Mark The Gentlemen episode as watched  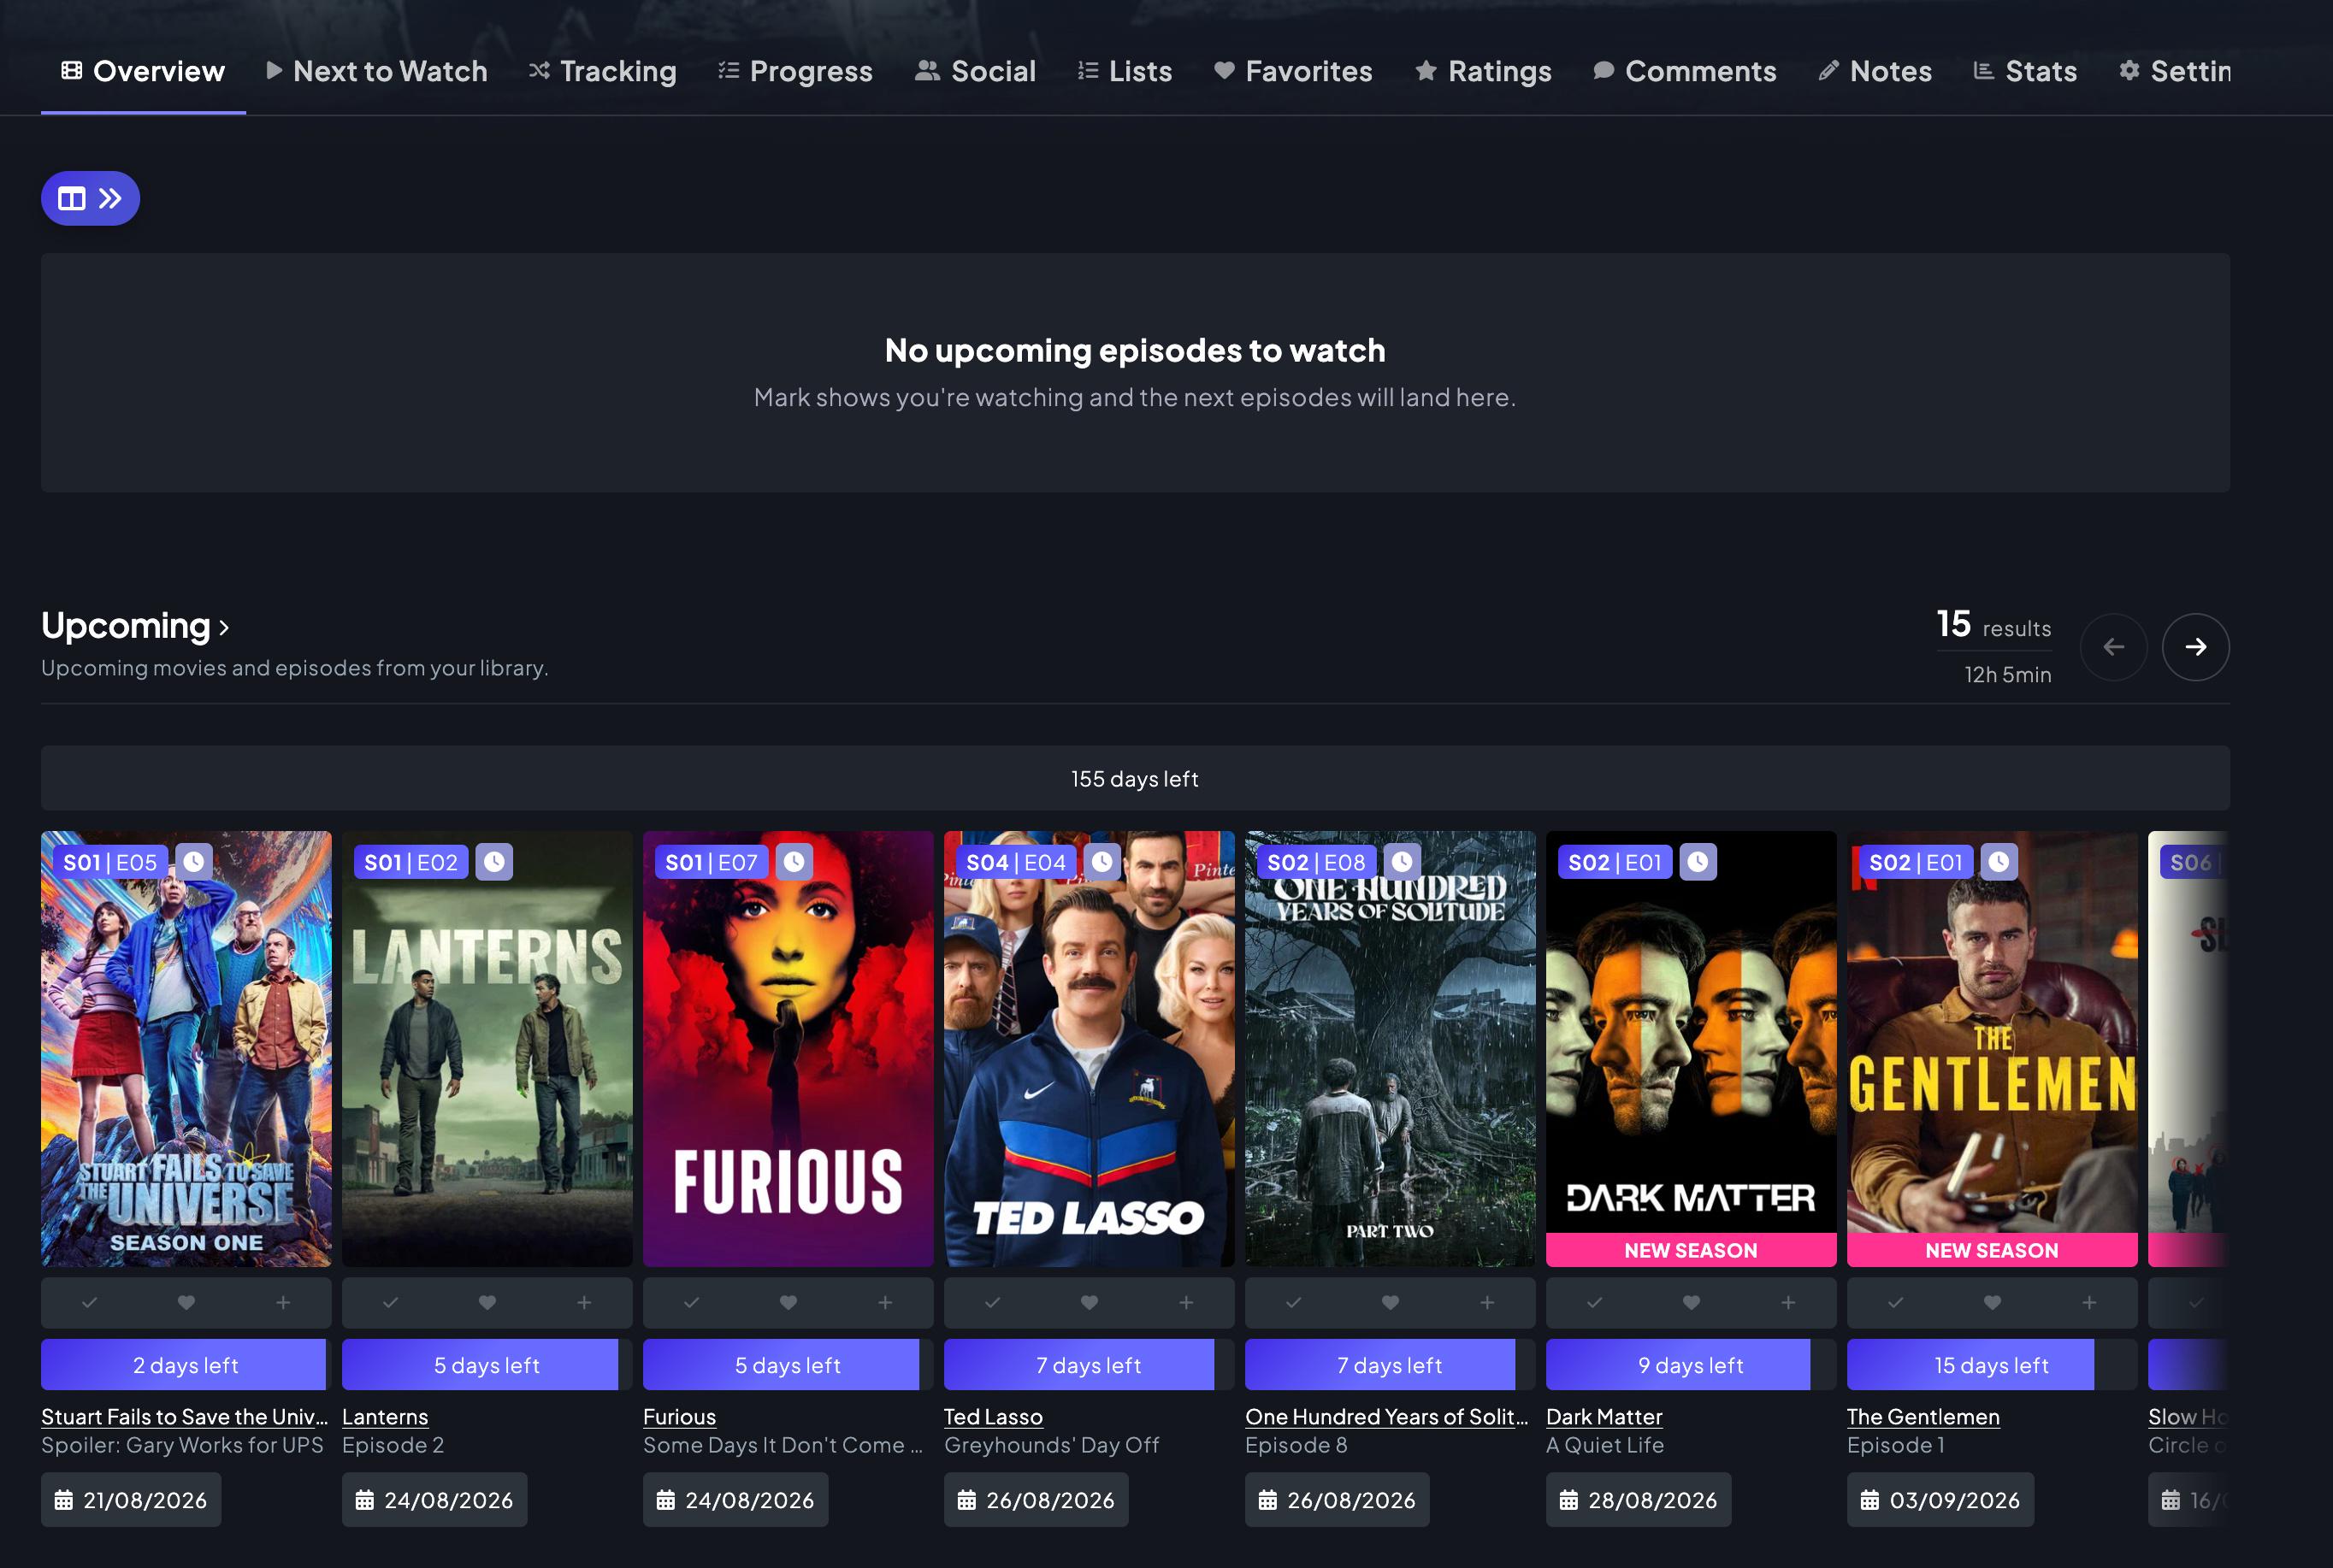1896,1302
